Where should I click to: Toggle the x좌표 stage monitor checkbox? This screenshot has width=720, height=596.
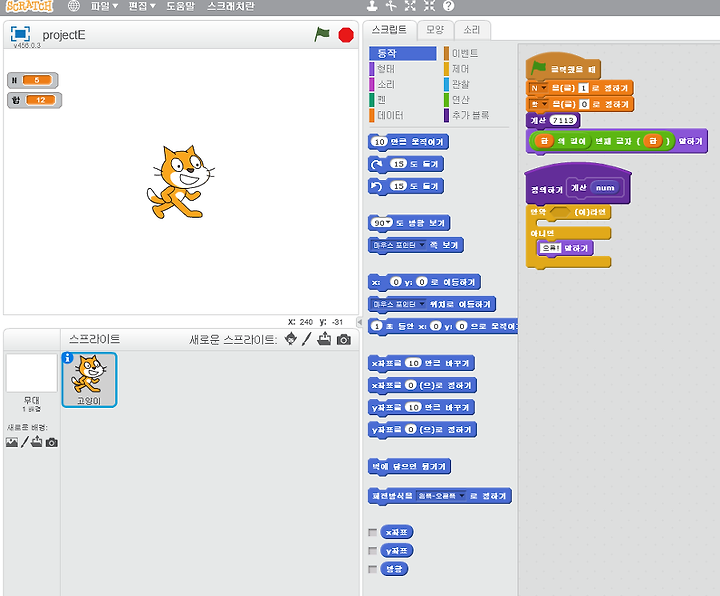coord(372,532)
